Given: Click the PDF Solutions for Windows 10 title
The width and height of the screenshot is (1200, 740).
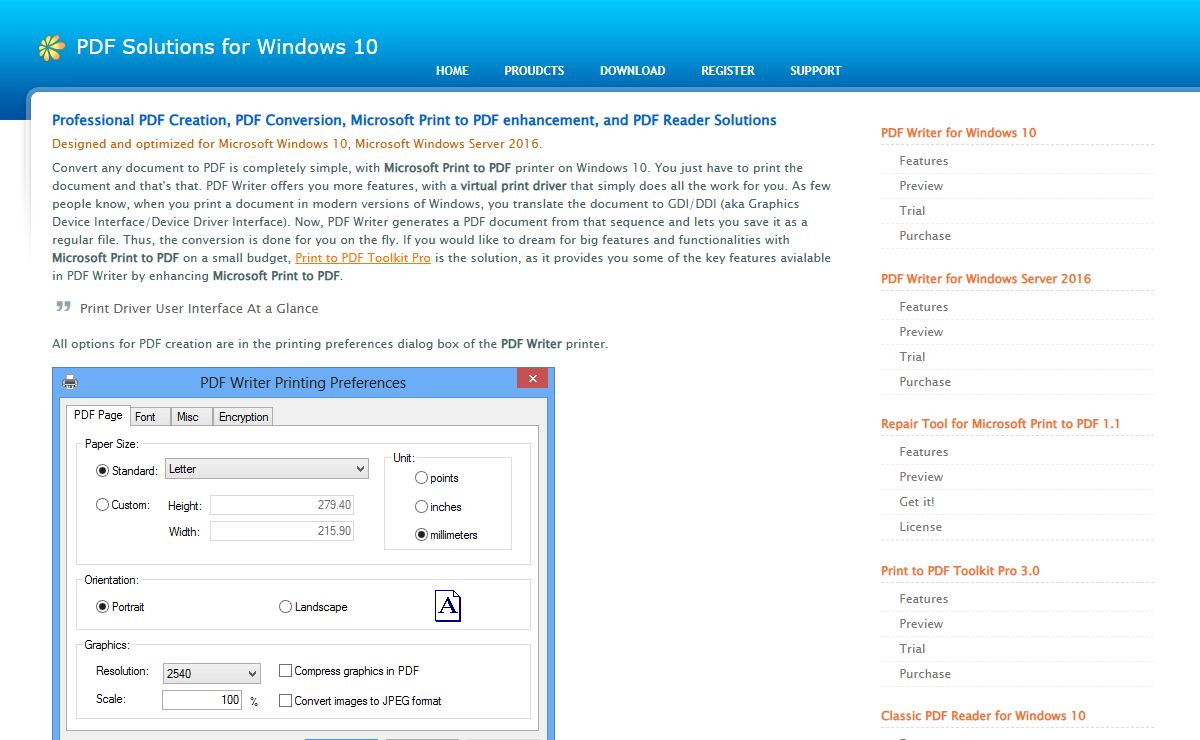Looking at the screenshot, I should click(227, 47).
